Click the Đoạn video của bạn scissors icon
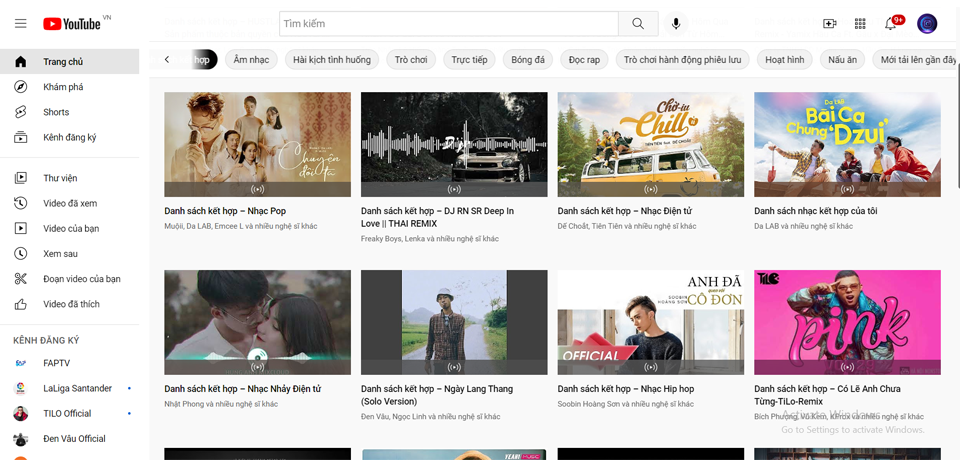 pos(21,278)
